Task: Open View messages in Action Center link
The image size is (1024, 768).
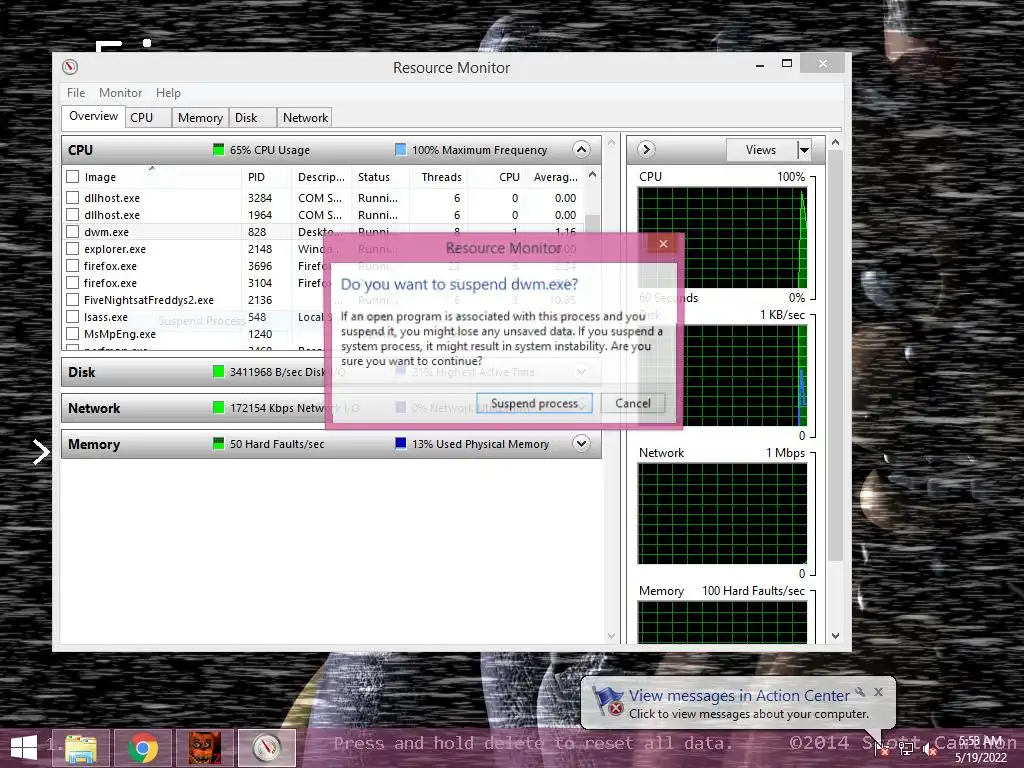Action: point(739,696)
